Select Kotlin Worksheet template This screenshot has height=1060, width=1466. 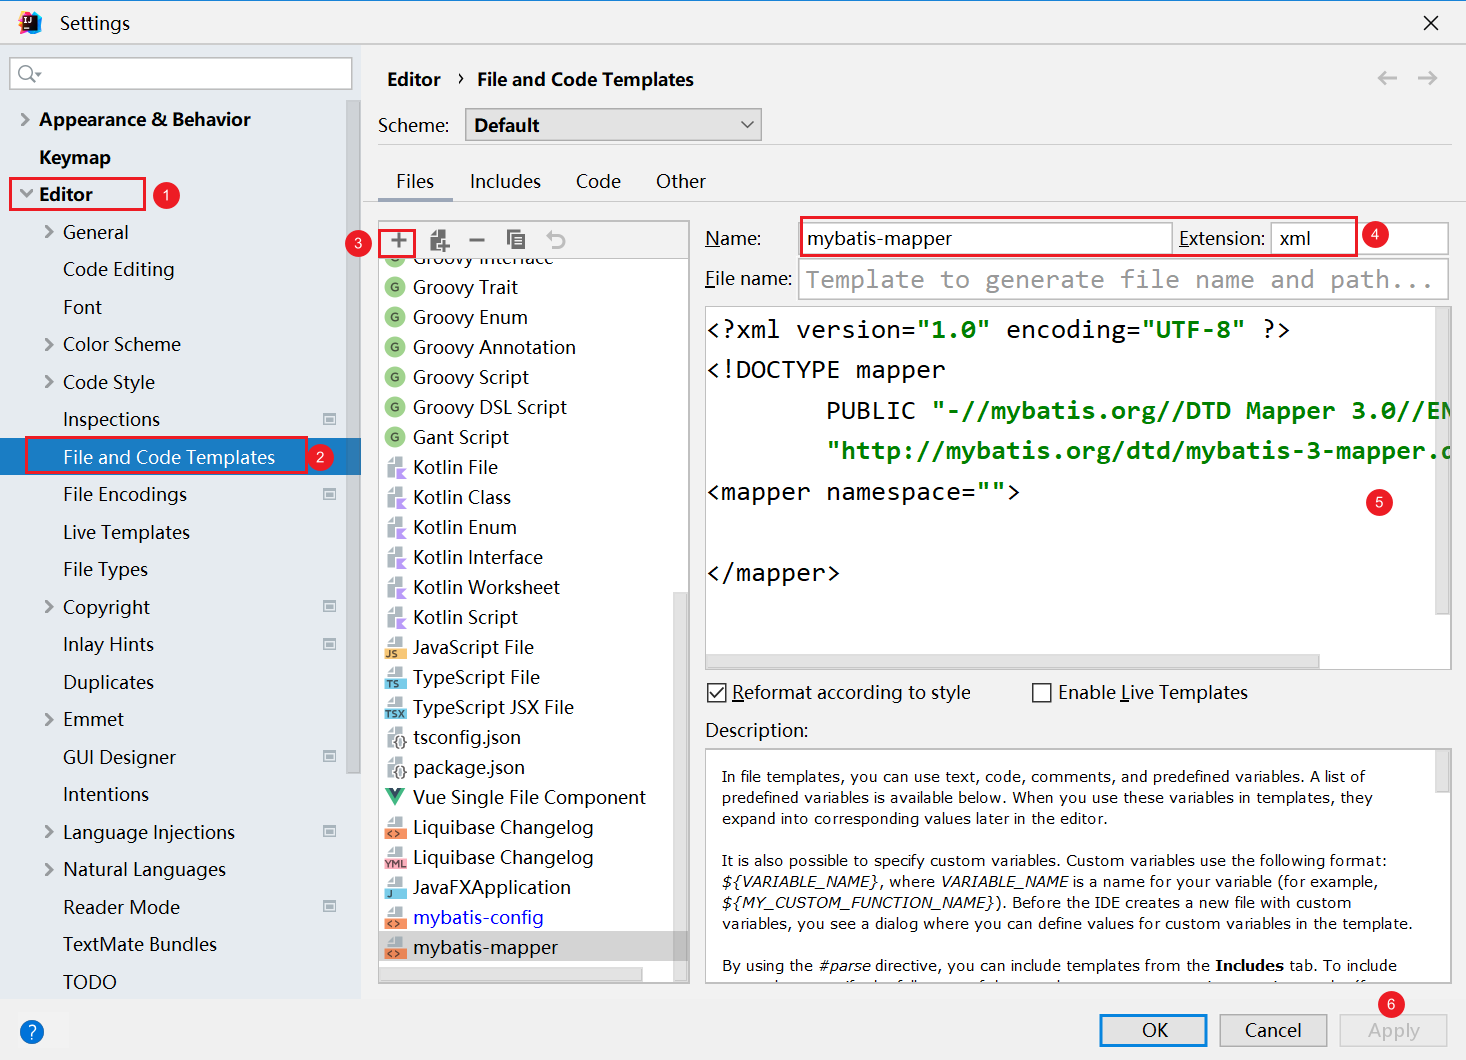[x=486, y=587]
